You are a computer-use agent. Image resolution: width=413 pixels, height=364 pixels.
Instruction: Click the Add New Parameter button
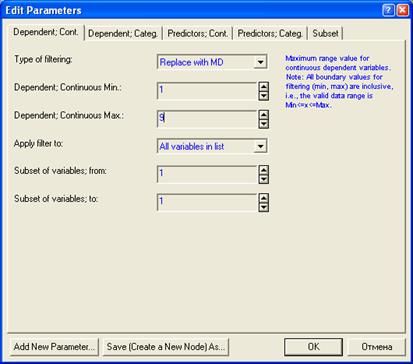54,347
